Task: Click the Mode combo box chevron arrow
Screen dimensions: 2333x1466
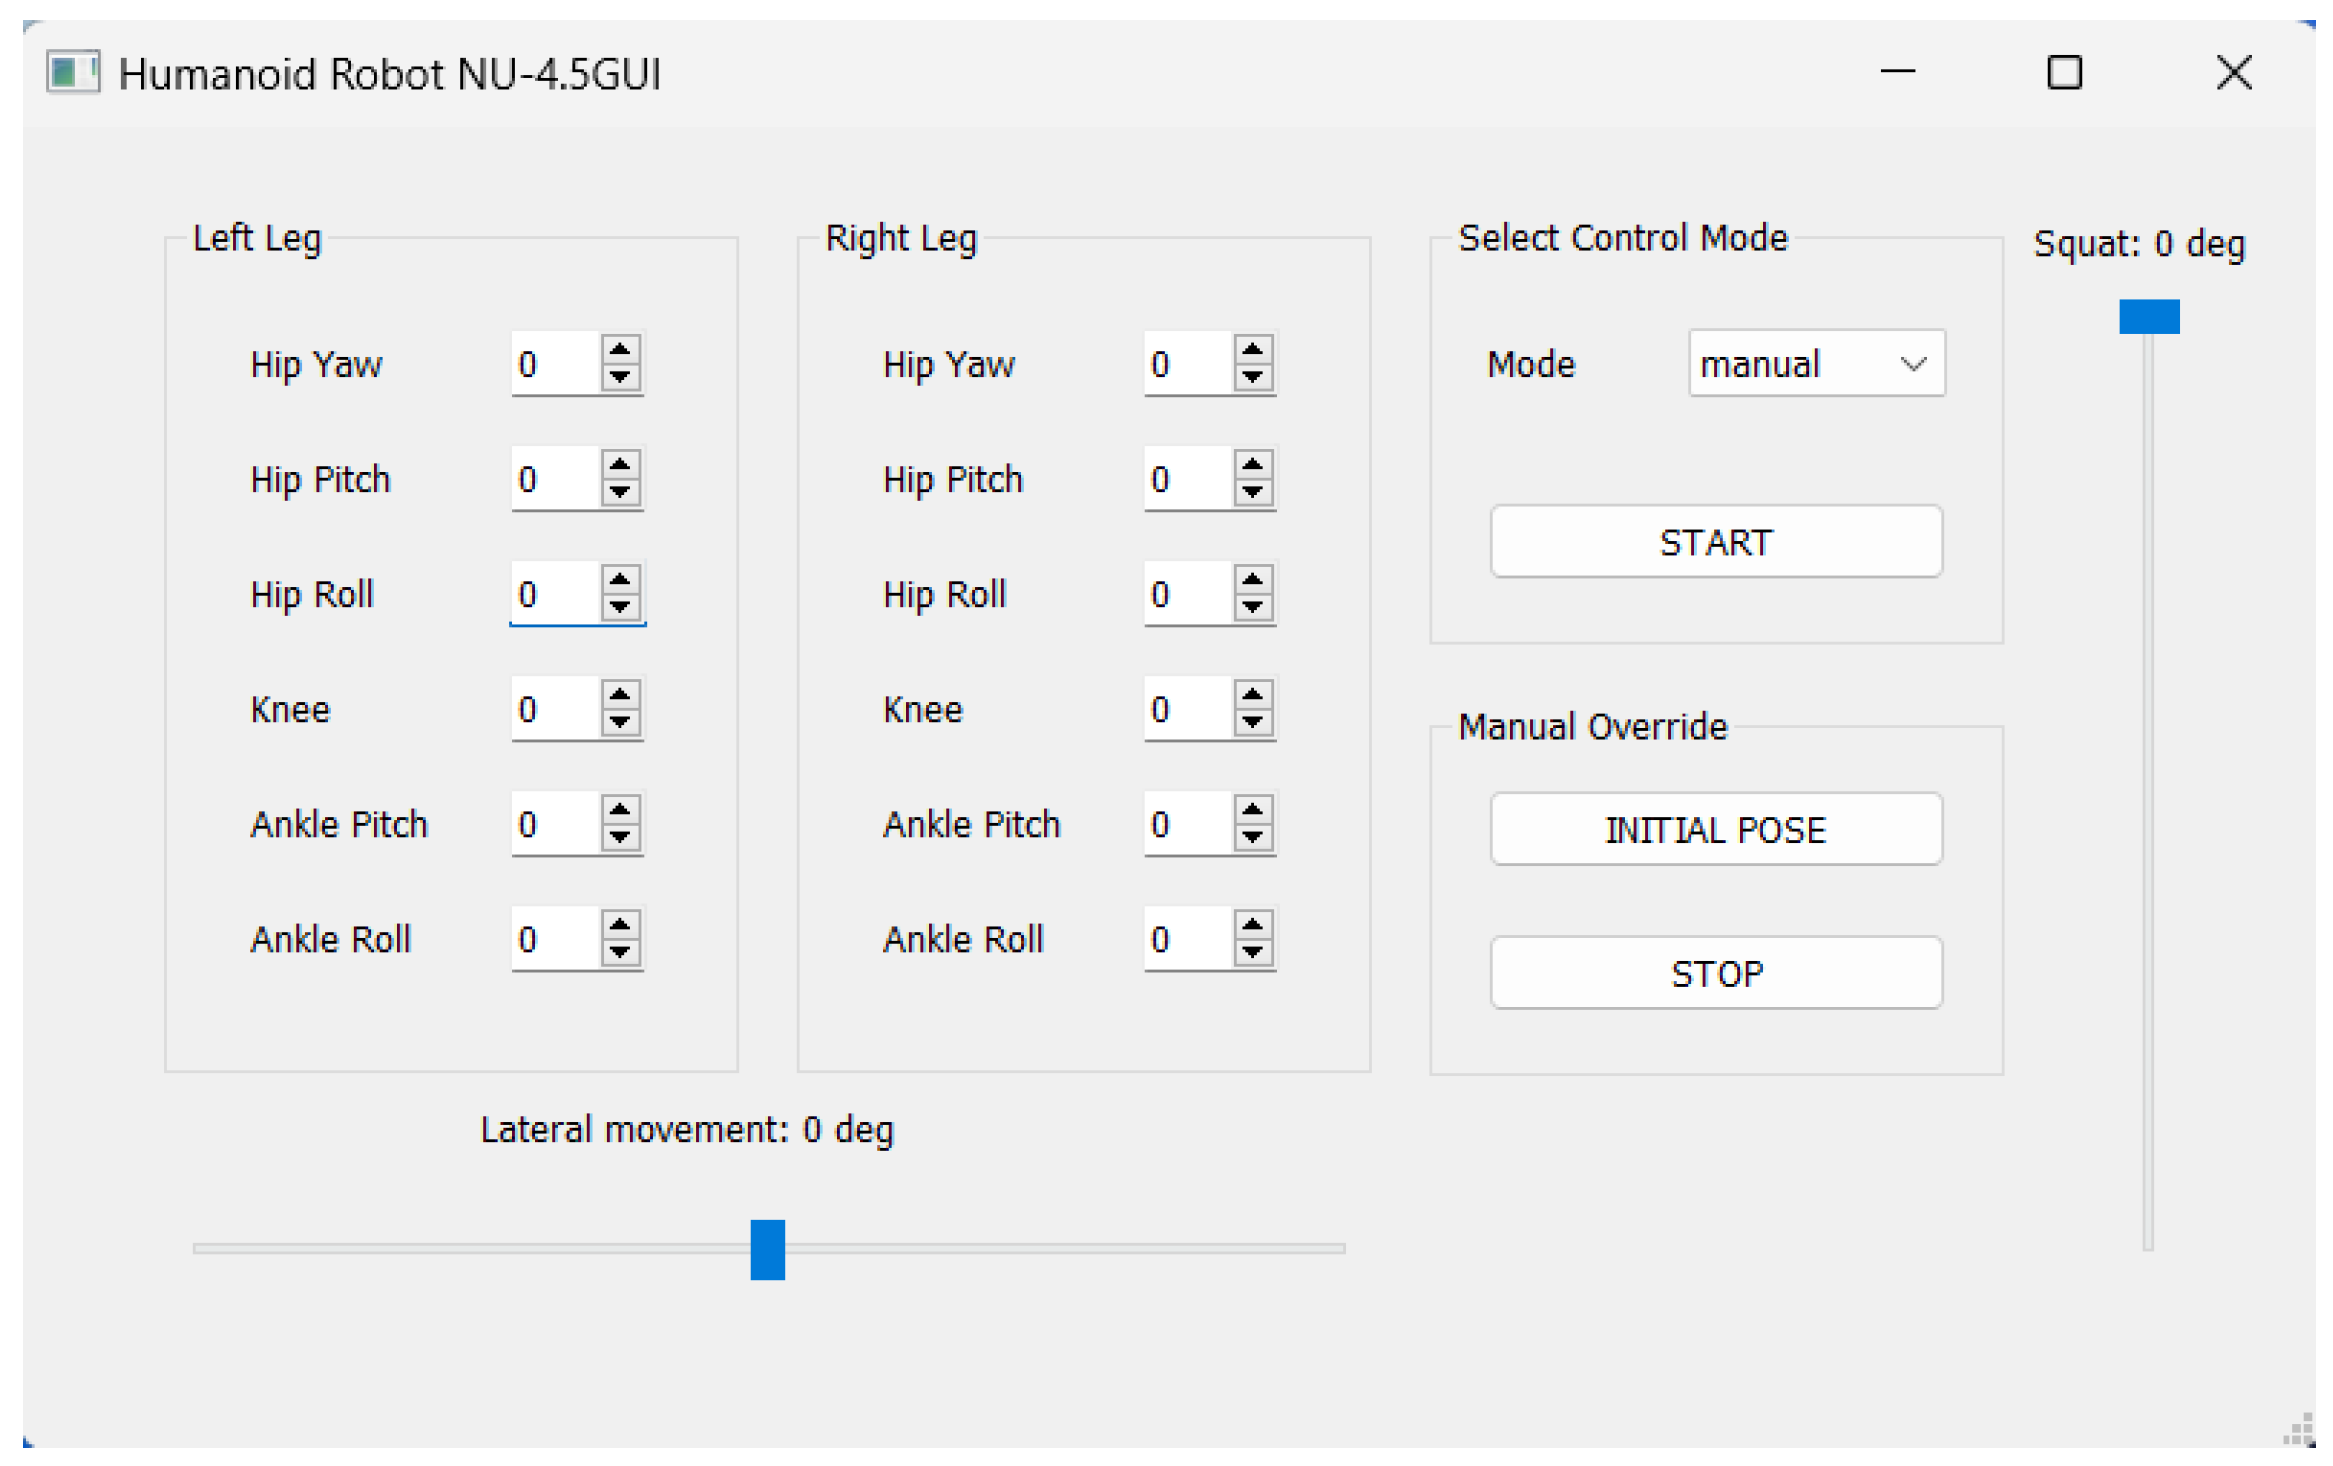Action: [x=1912, y=364]
